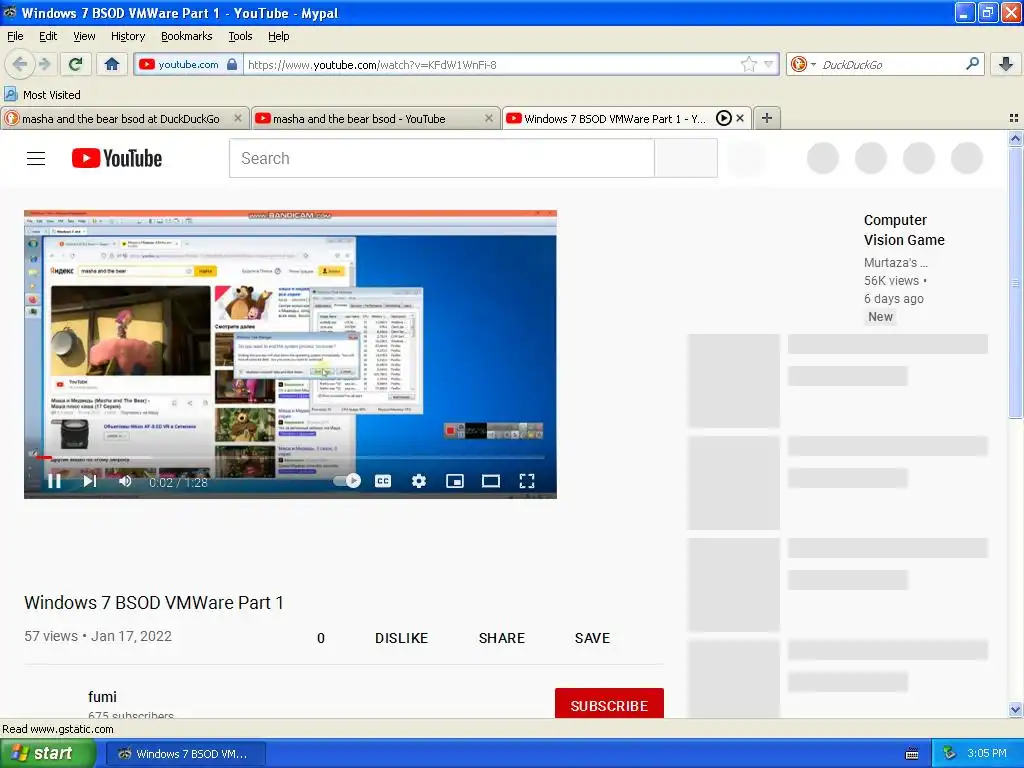1024x768 pixels.
Task: Open the URL history dropdown arrow
Action: 769,64
